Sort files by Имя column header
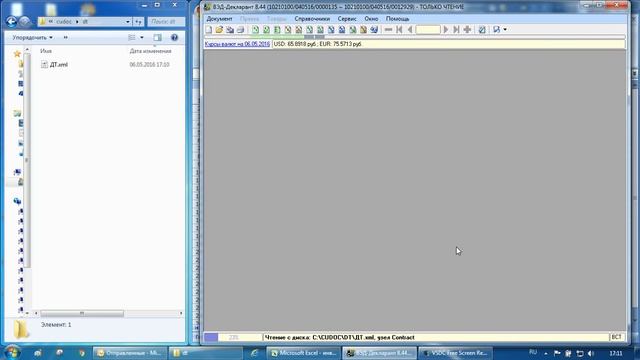The height and width of the screenshot is (360, 640). (46, 51)
